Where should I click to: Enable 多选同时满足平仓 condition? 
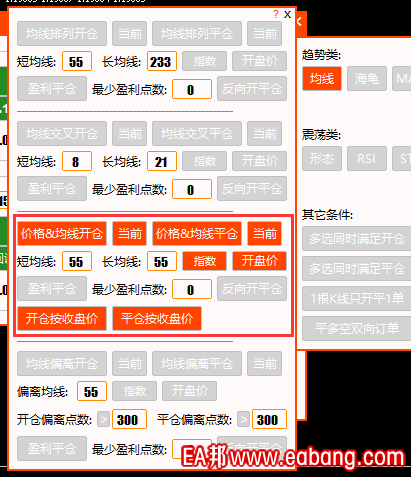tap(357, 268)
